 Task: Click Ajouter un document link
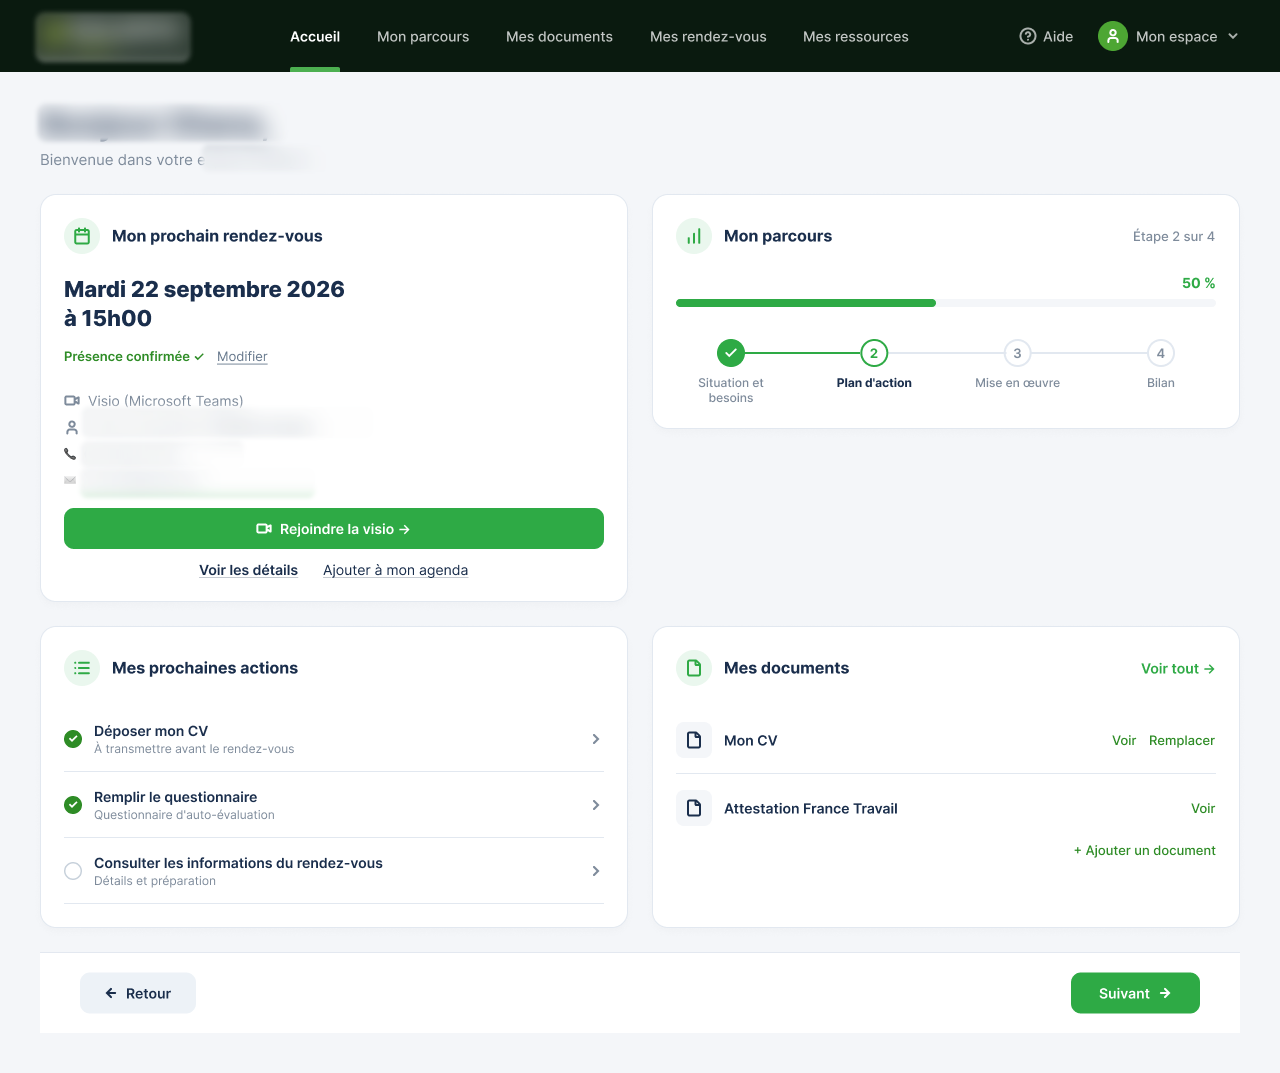click(1145, 850)
